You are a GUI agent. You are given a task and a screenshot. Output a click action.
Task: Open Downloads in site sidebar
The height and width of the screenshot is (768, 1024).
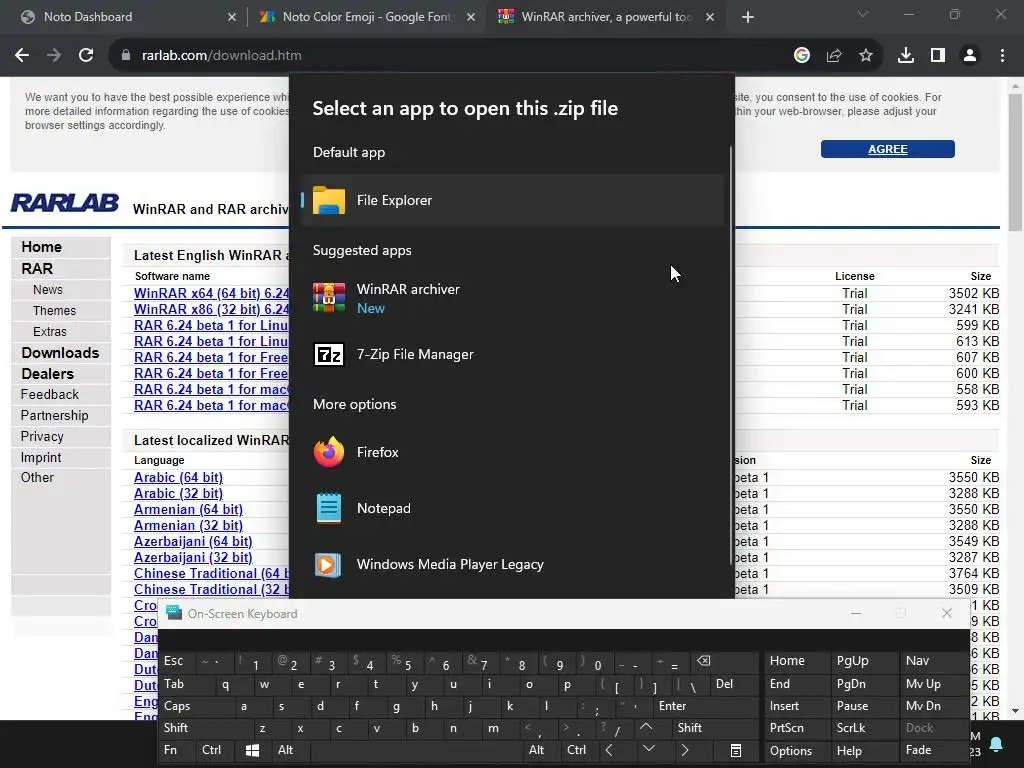click(60, 353)
